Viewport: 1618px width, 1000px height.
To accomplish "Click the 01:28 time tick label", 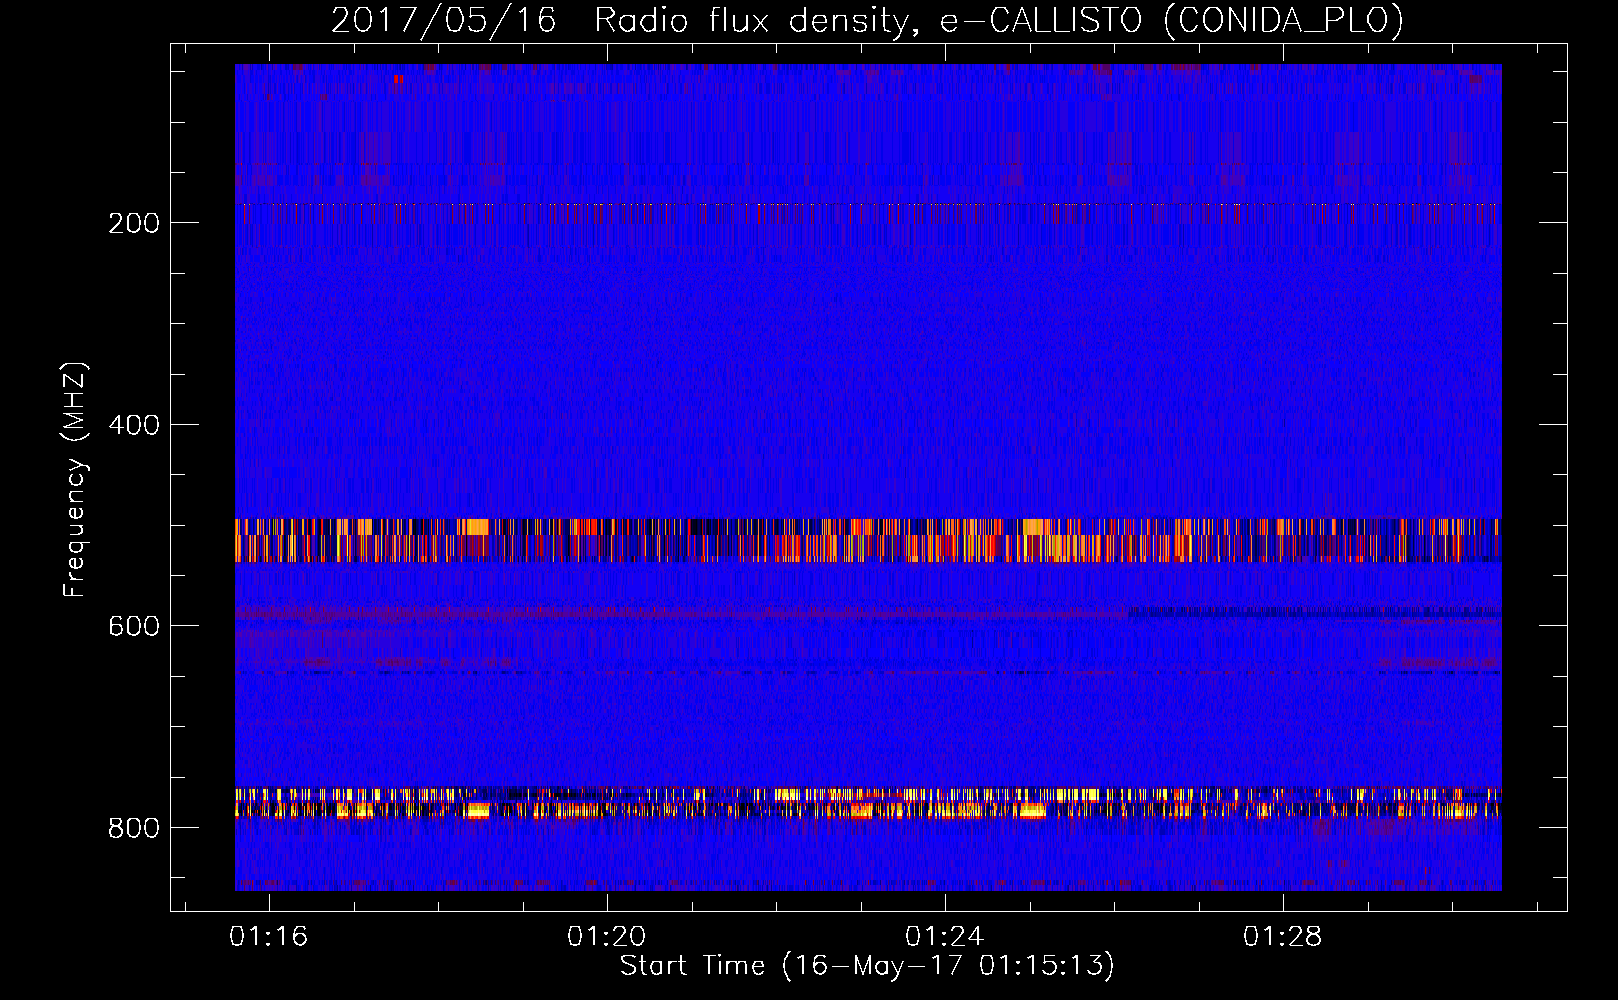I will [x=1282, y=937].
